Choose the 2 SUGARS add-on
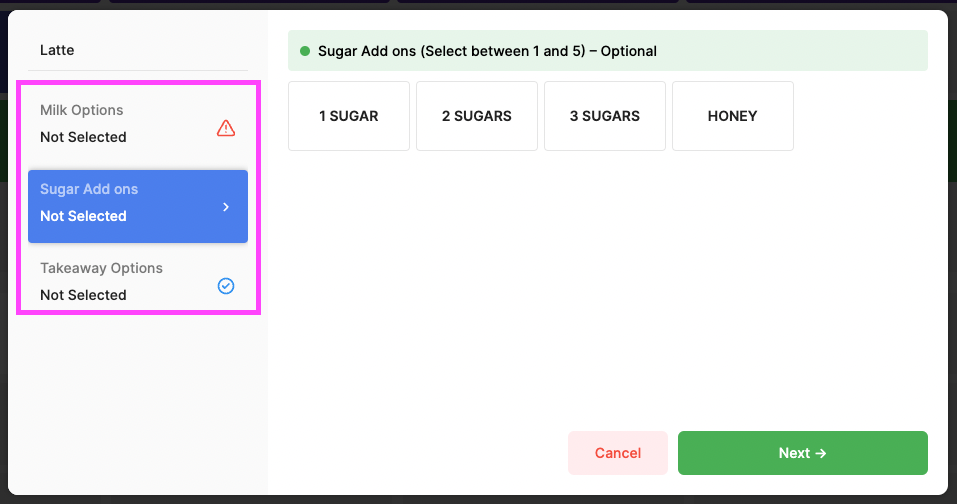The width and height of the screenshot is (957, 504). point(477,116)
